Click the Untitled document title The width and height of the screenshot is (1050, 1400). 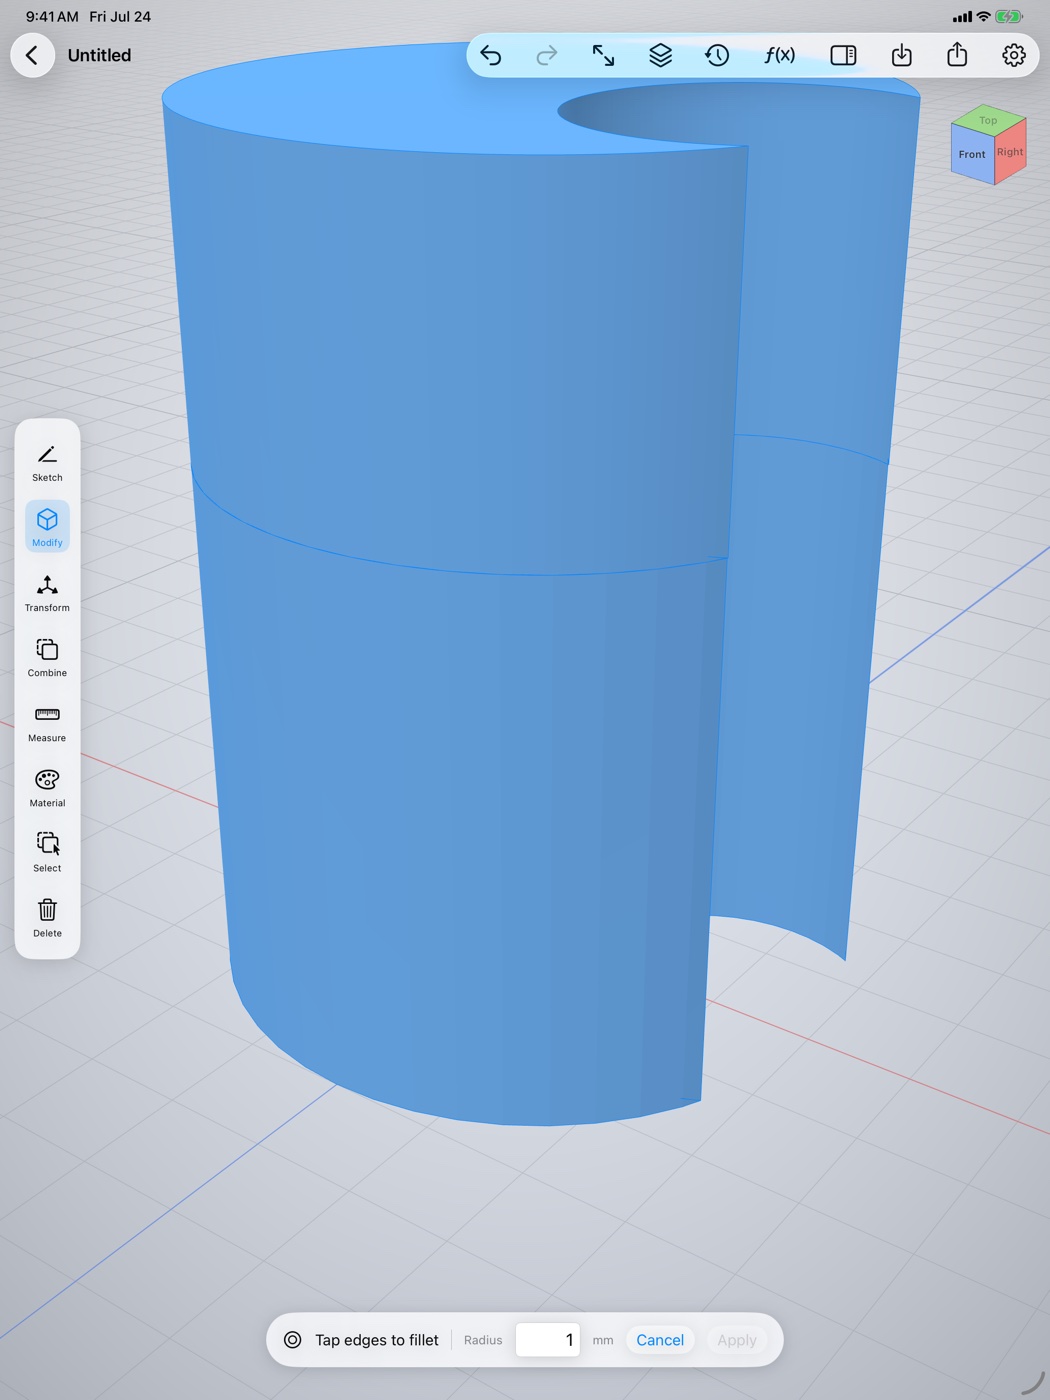click(x=99, y=55)
